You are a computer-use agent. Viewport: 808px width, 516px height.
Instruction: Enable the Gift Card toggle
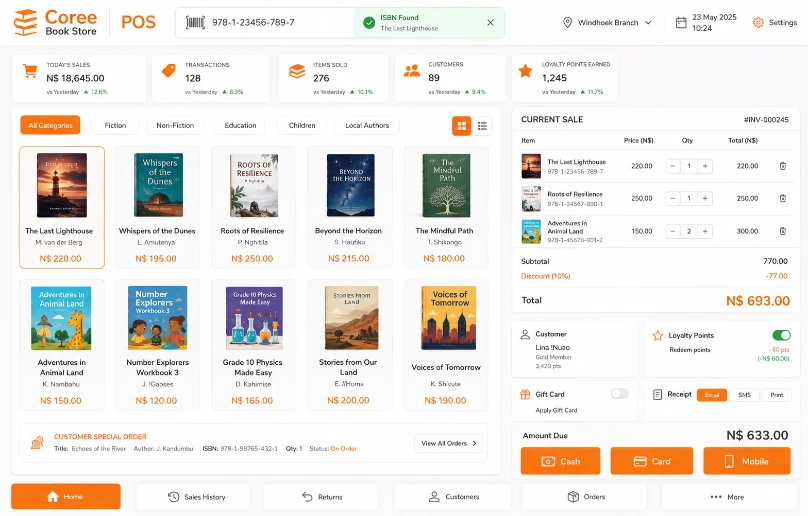620,394
